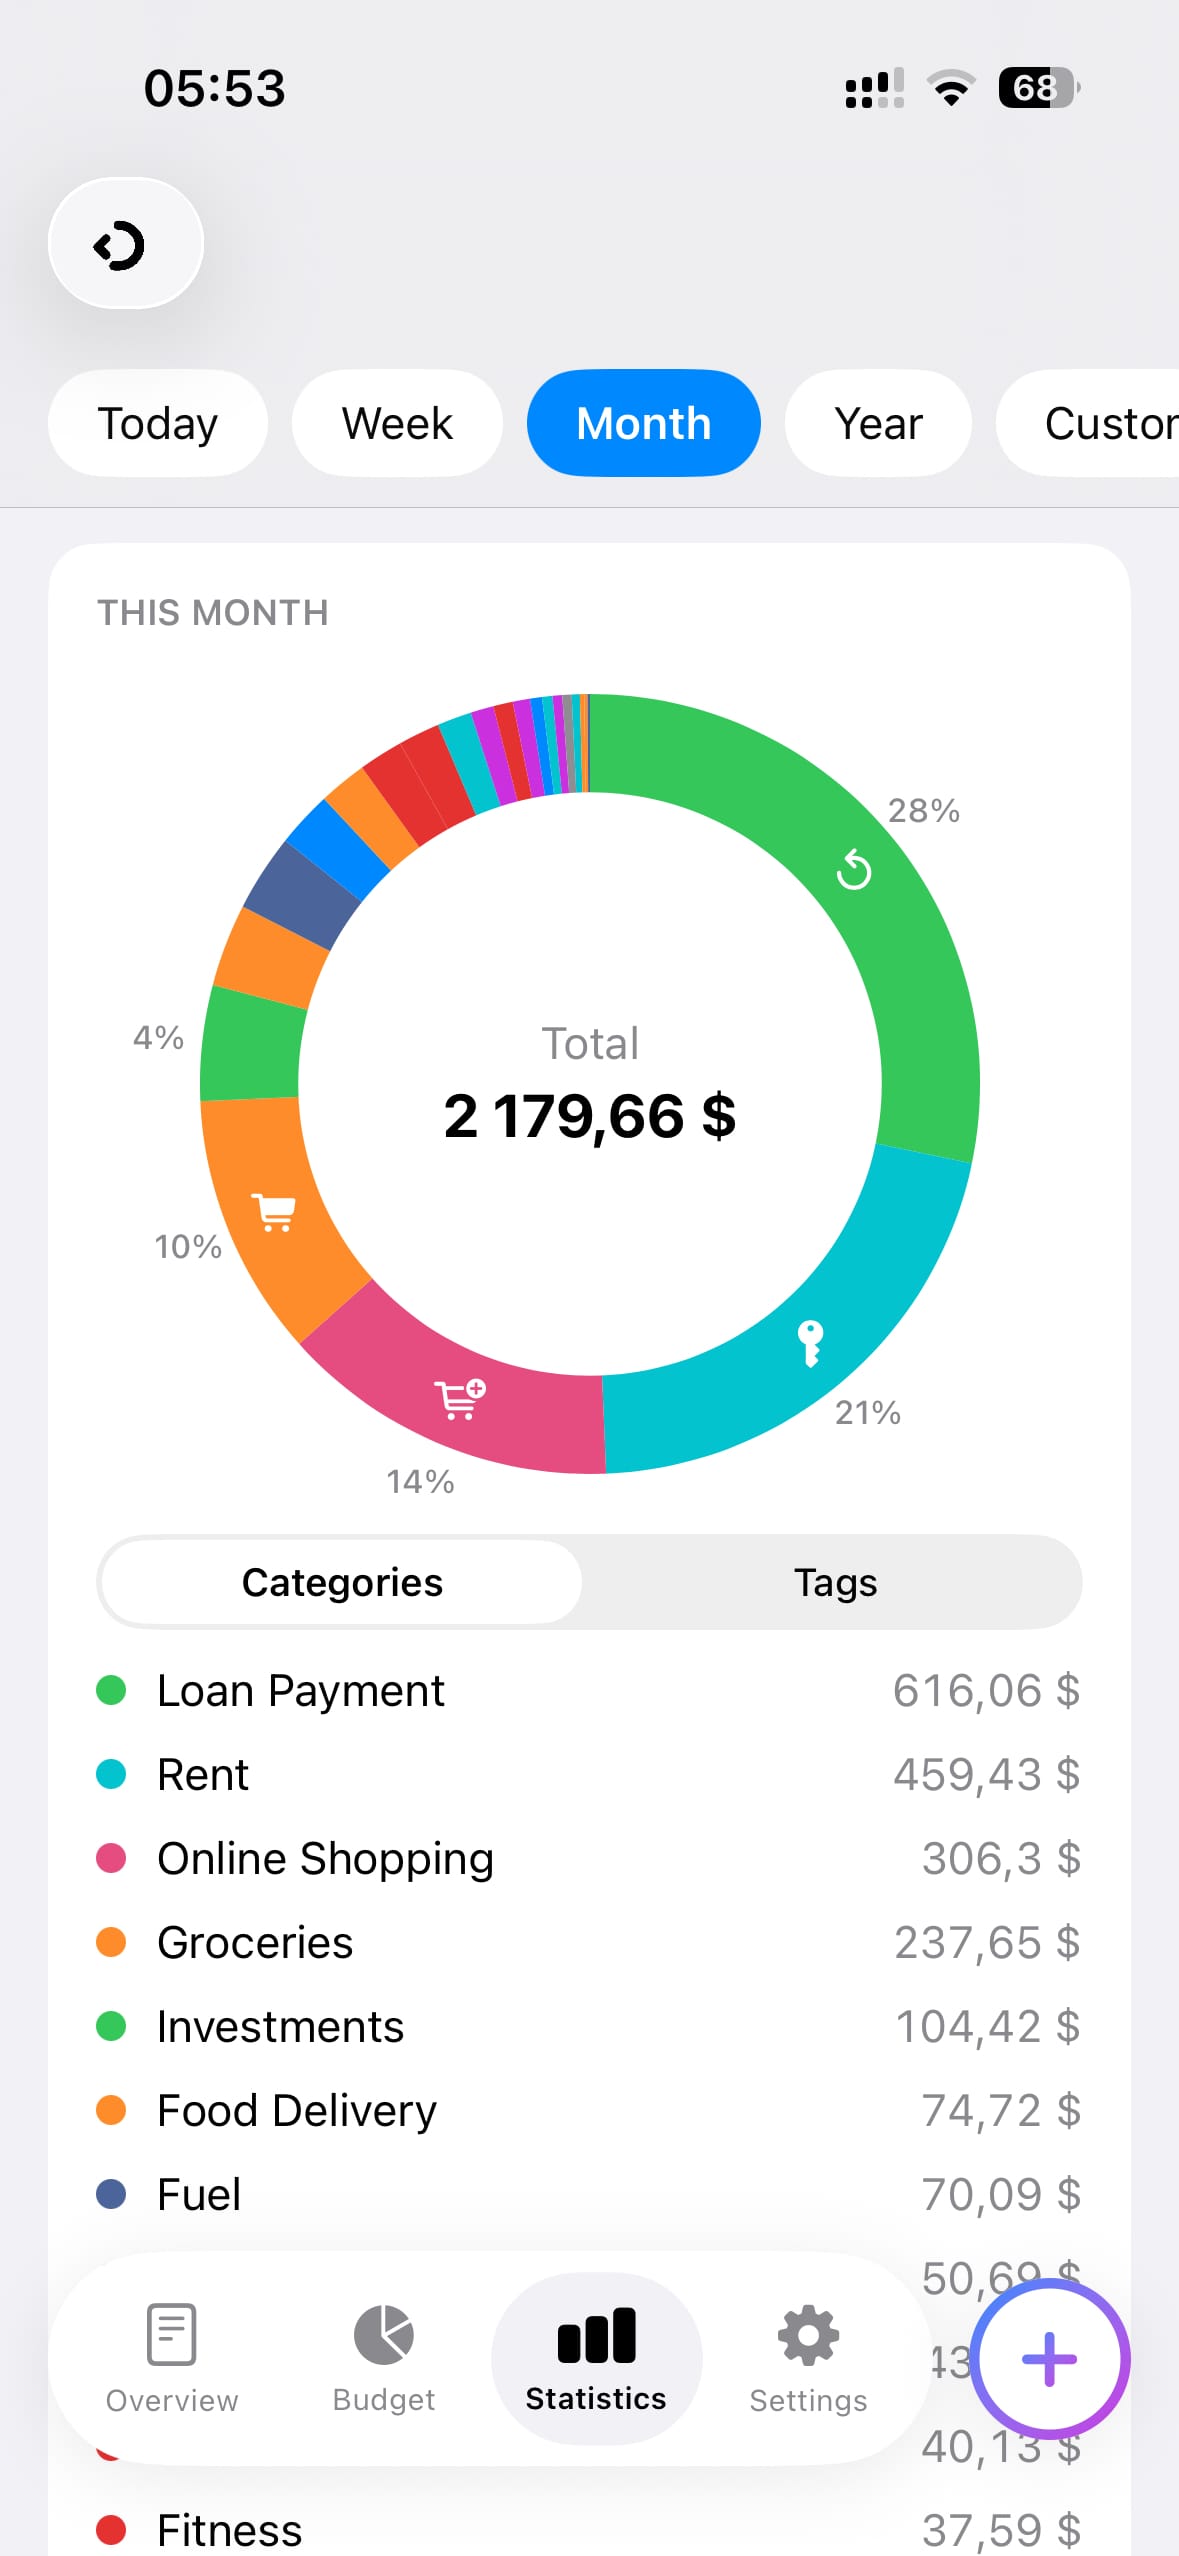Tap the cart-plus Online Shopping slice icon
Viewport: 1179px width, 2556px height.
[460, 1399]
